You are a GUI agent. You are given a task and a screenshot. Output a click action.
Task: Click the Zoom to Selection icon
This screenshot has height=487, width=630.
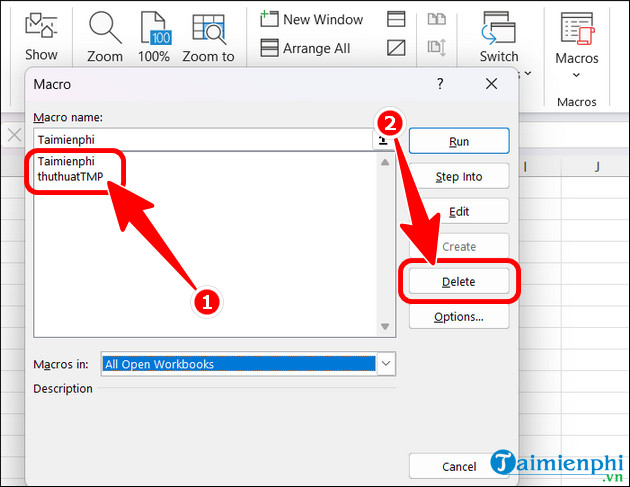(x=209, y=29)
